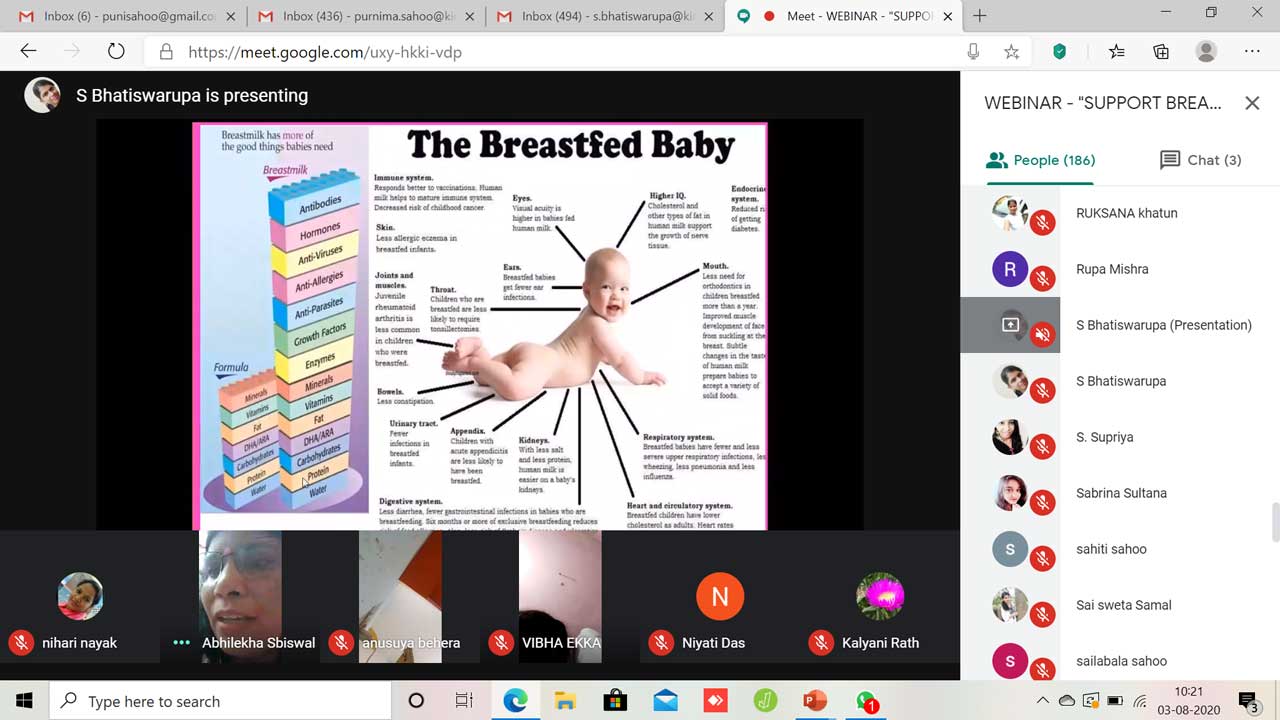The image size is (1280, 720).
Task: Open the browser collections icon
Action: 1161,52
